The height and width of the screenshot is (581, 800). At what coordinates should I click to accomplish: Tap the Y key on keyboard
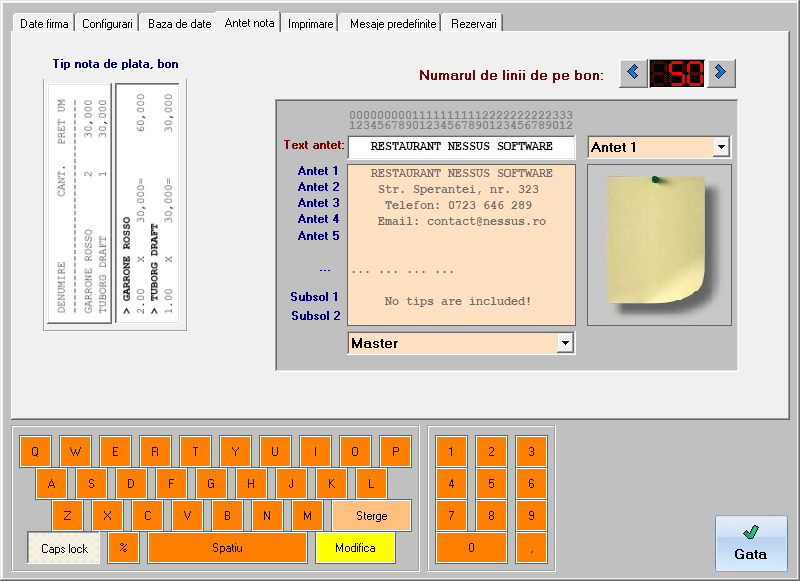[235, 451]
